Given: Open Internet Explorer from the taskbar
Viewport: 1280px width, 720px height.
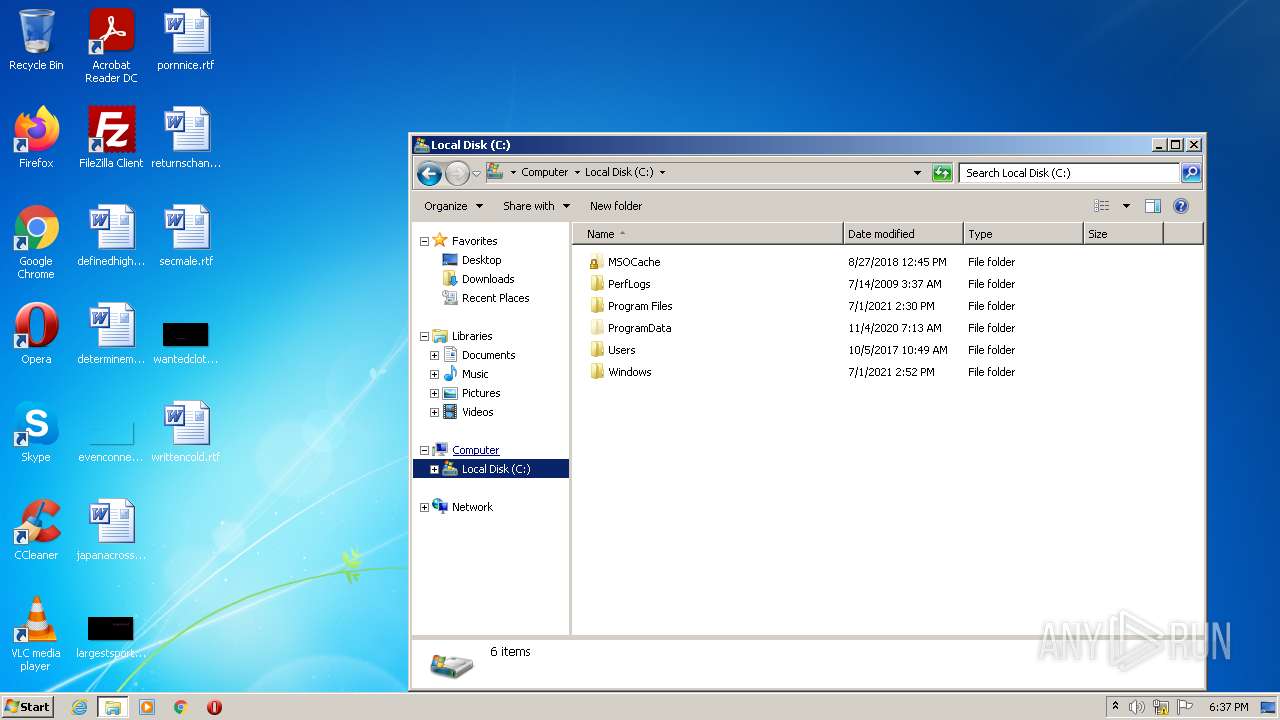Looking at the screenshot, I should [x=79, y=707].
